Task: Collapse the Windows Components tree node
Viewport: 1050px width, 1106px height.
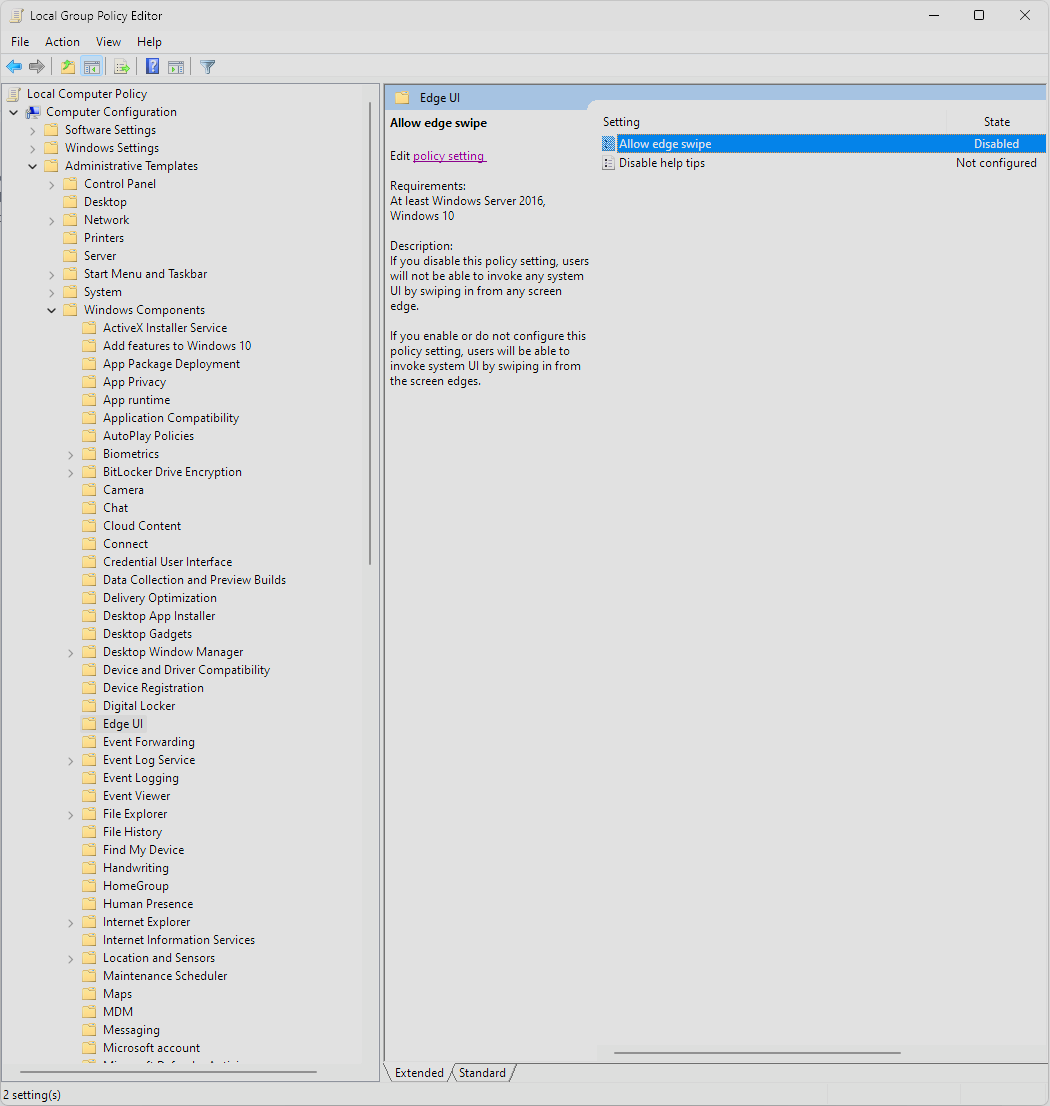Action: tap(52, 310)
